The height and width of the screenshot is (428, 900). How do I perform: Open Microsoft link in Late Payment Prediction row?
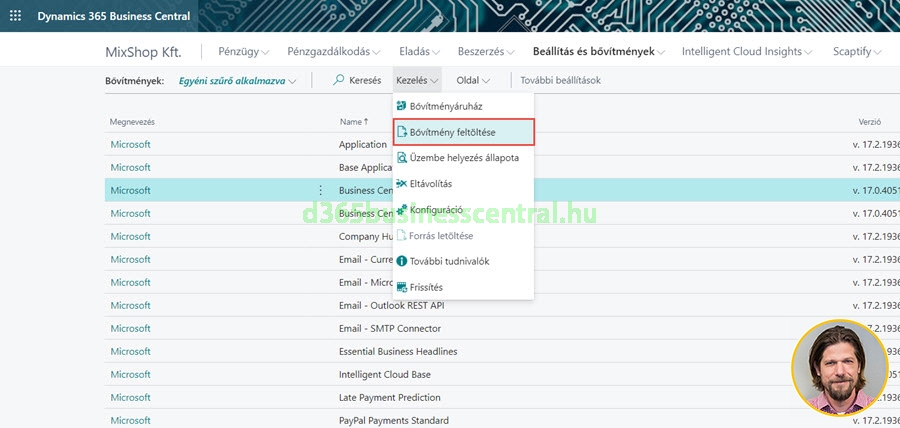(x=130, y=398)
